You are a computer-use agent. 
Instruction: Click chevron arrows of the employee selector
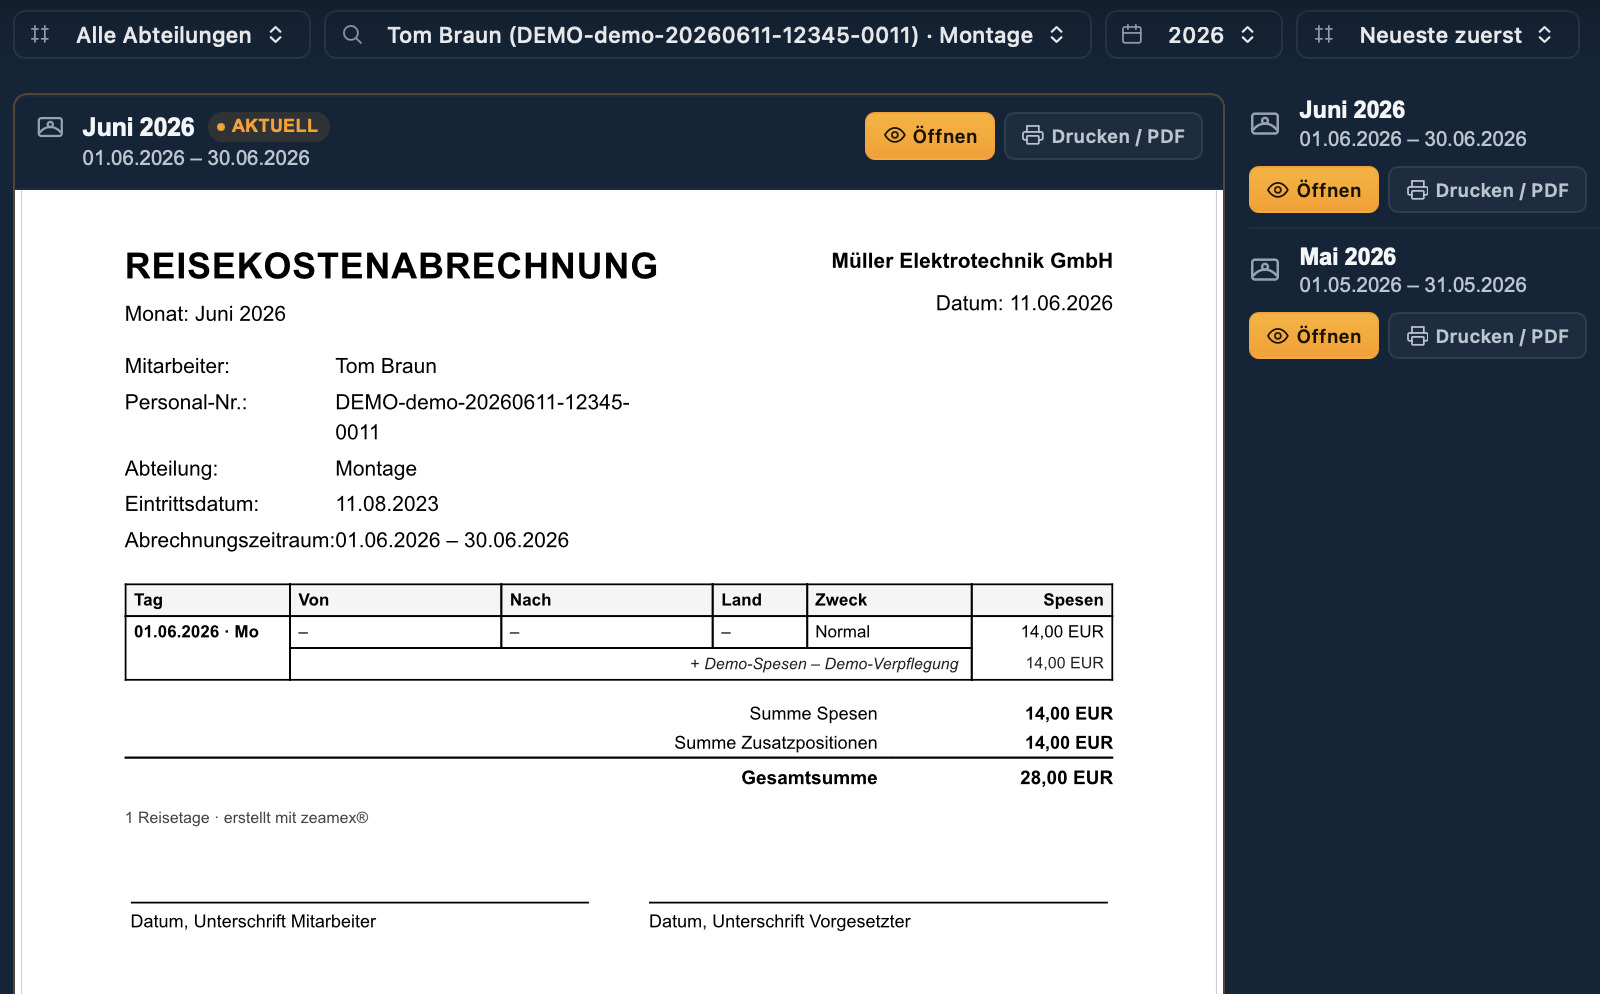(x=1057, y=35)
